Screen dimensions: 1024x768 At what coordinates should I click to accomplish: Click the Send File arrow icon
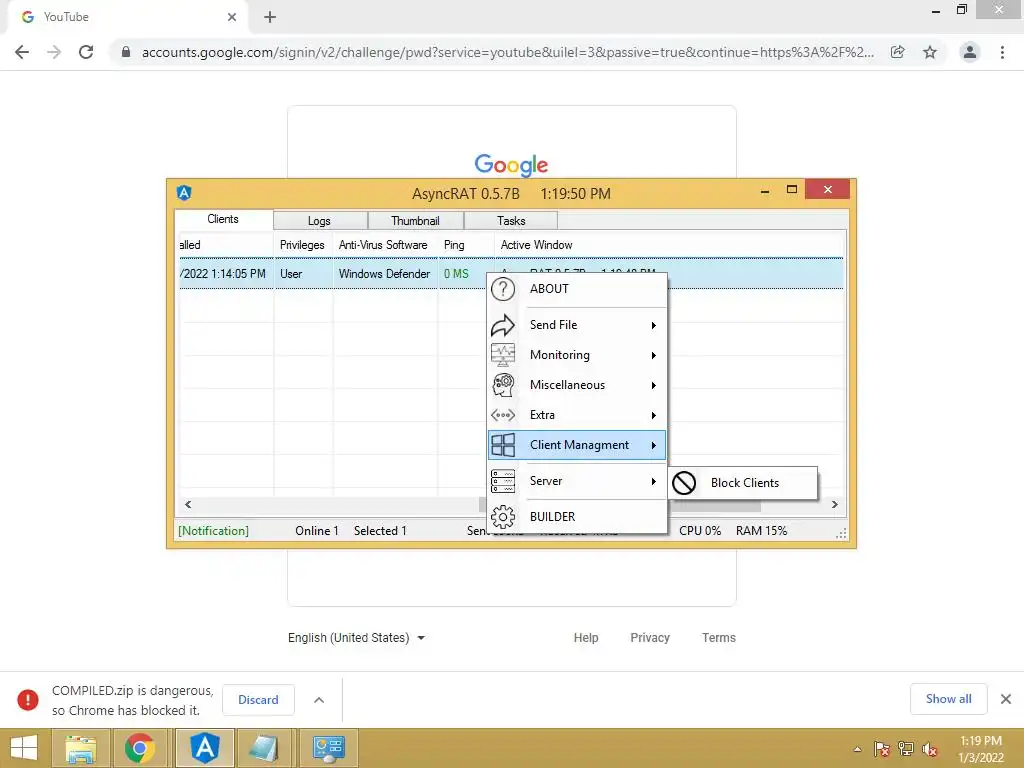coord(503,325)
